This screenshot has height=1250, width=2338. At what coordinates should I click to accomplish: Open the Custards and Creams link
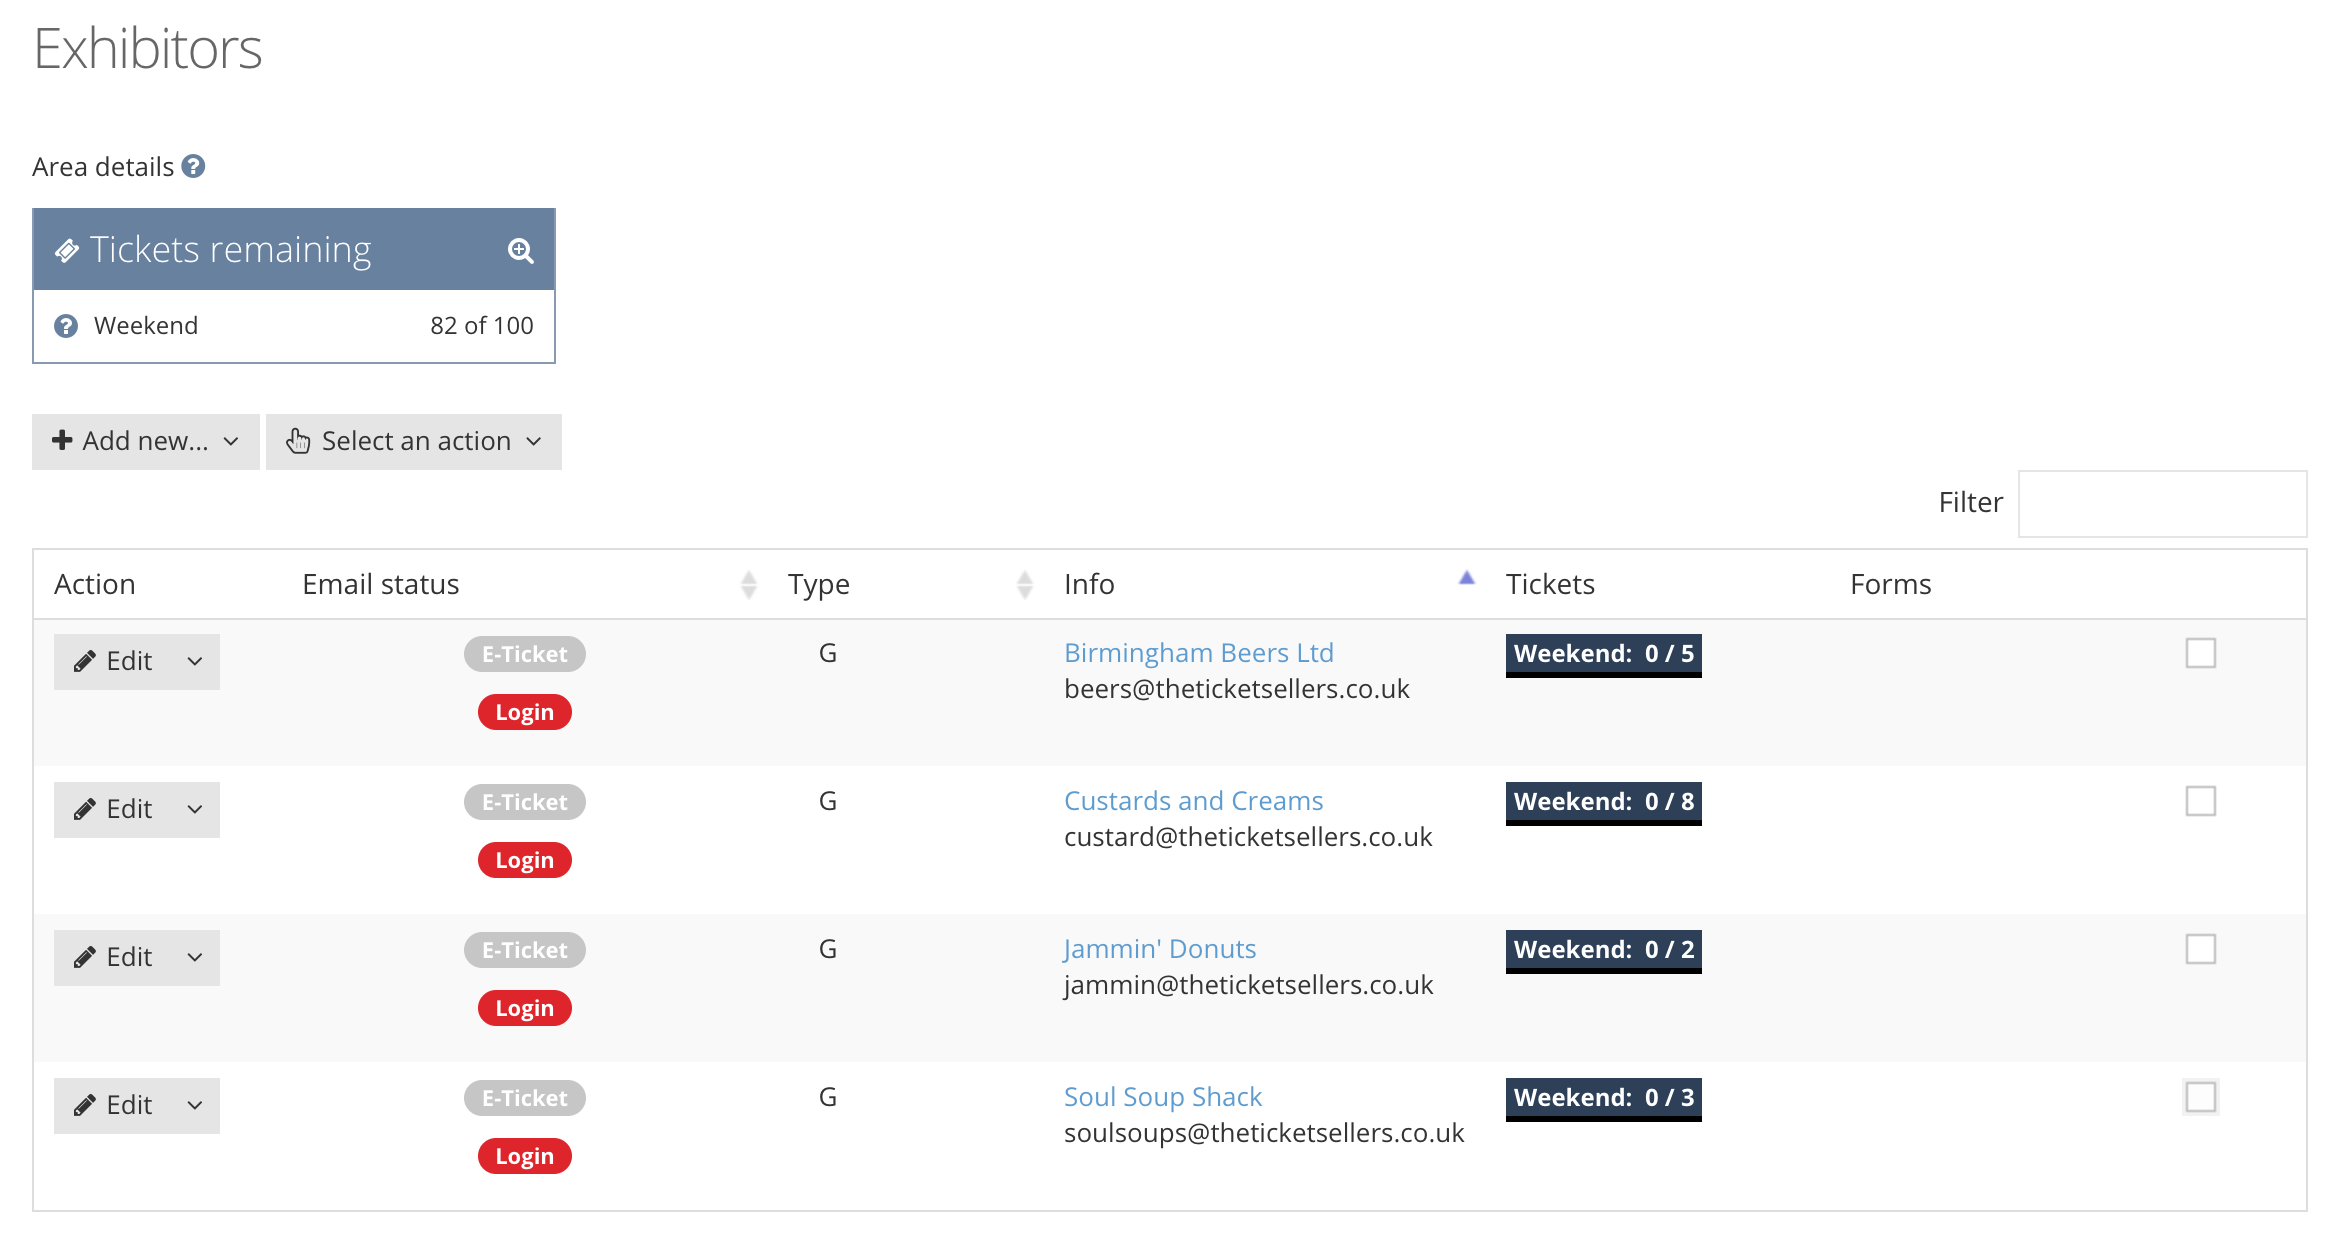pos(1193,801)
